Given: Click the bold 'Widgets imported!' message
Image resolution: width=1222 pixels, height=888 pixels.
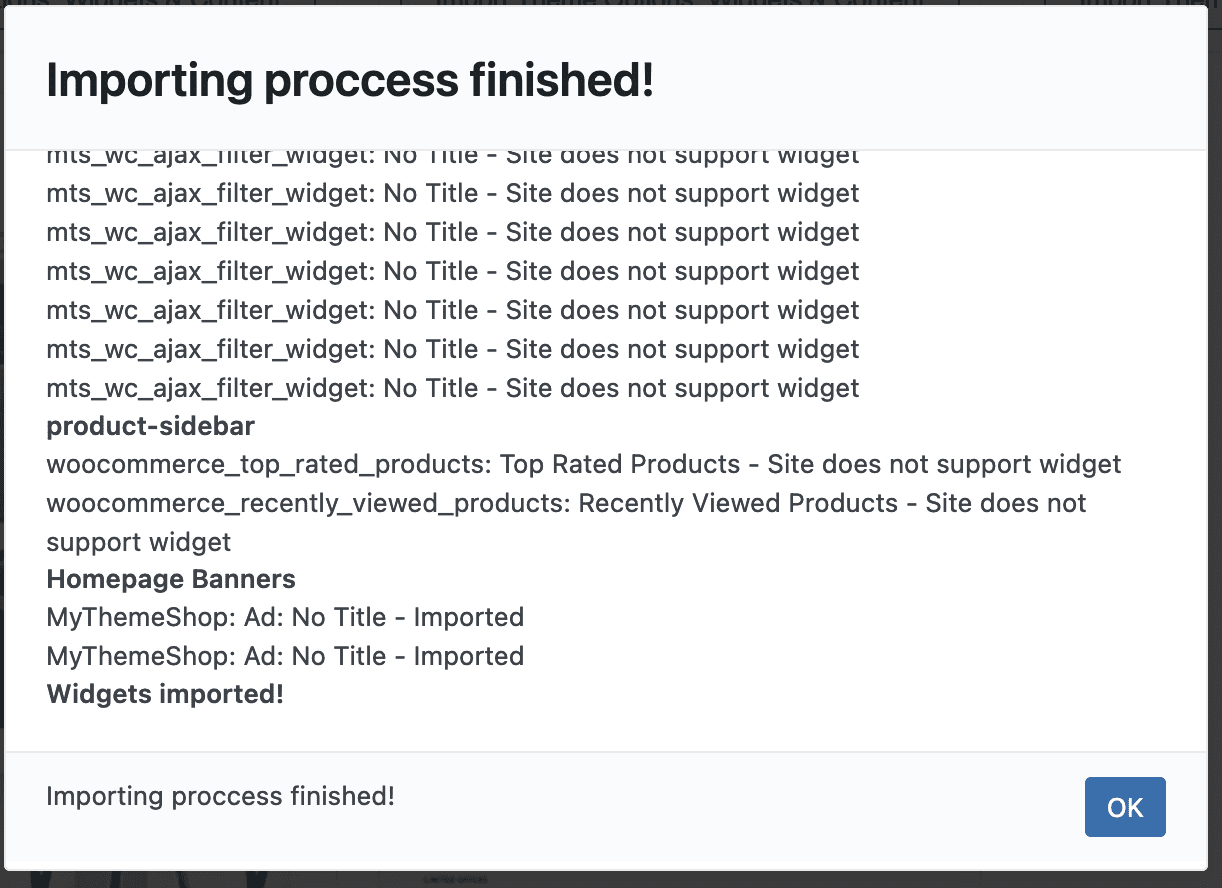Looking at the screenshot, I should (165, 694).
